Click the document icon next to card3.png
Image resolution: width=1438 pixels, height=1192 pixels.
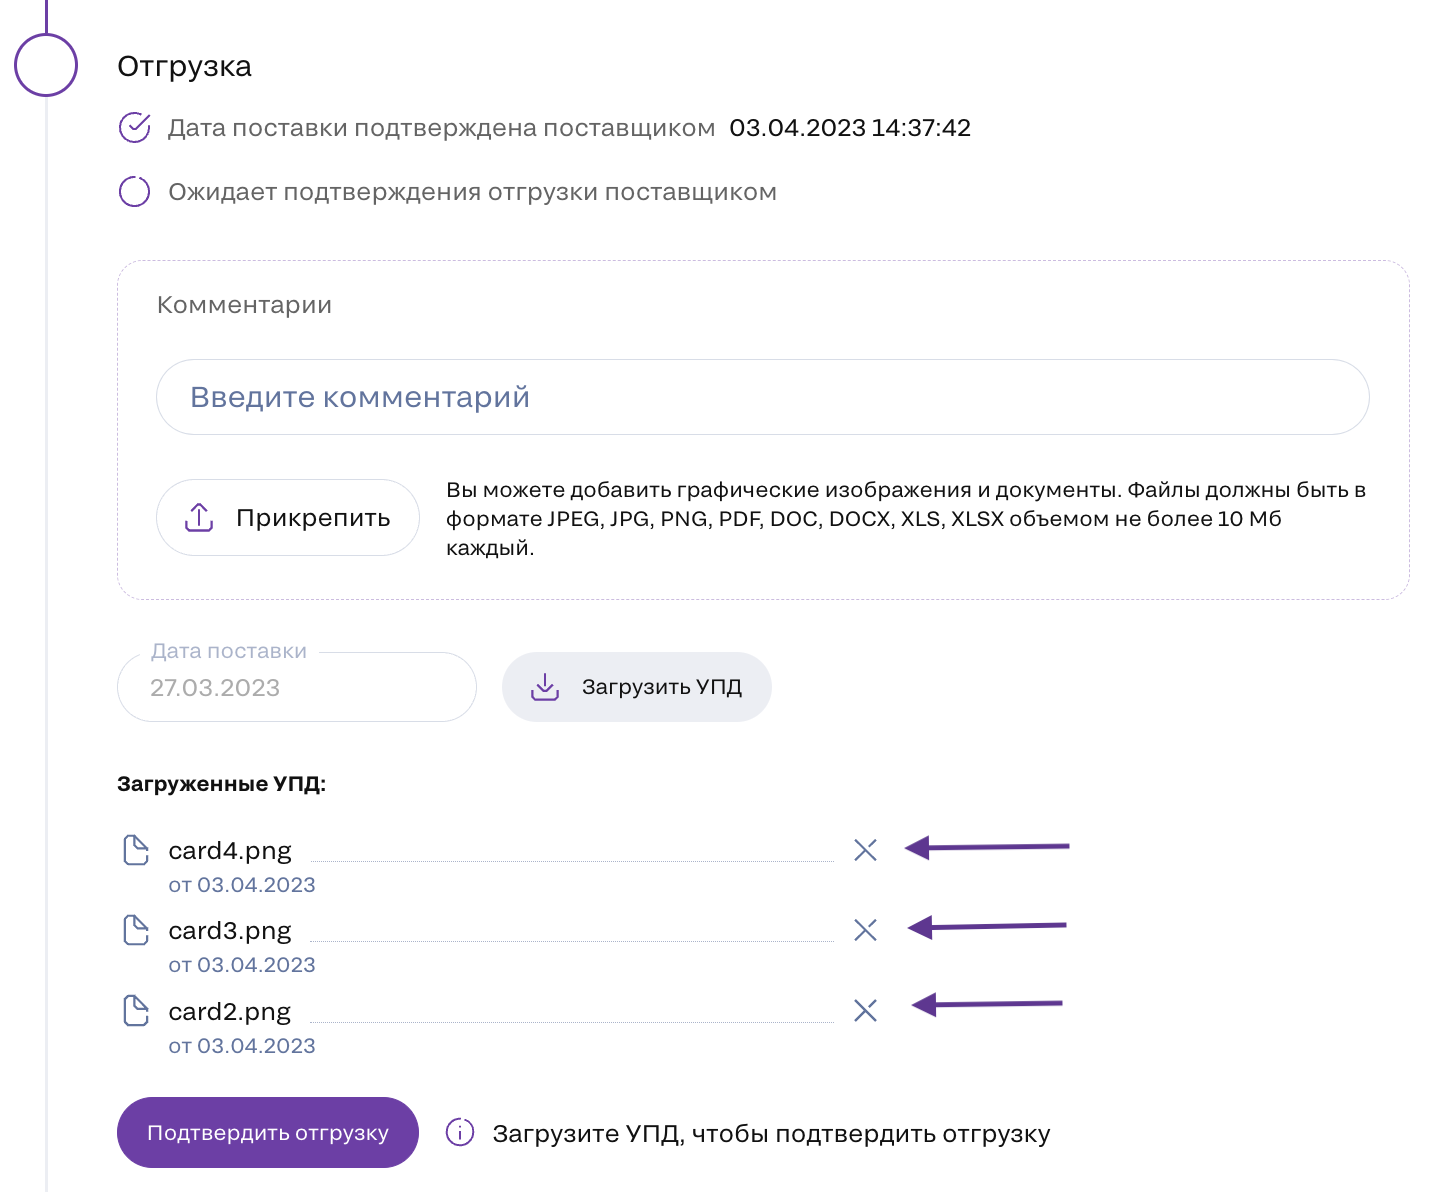135,930
